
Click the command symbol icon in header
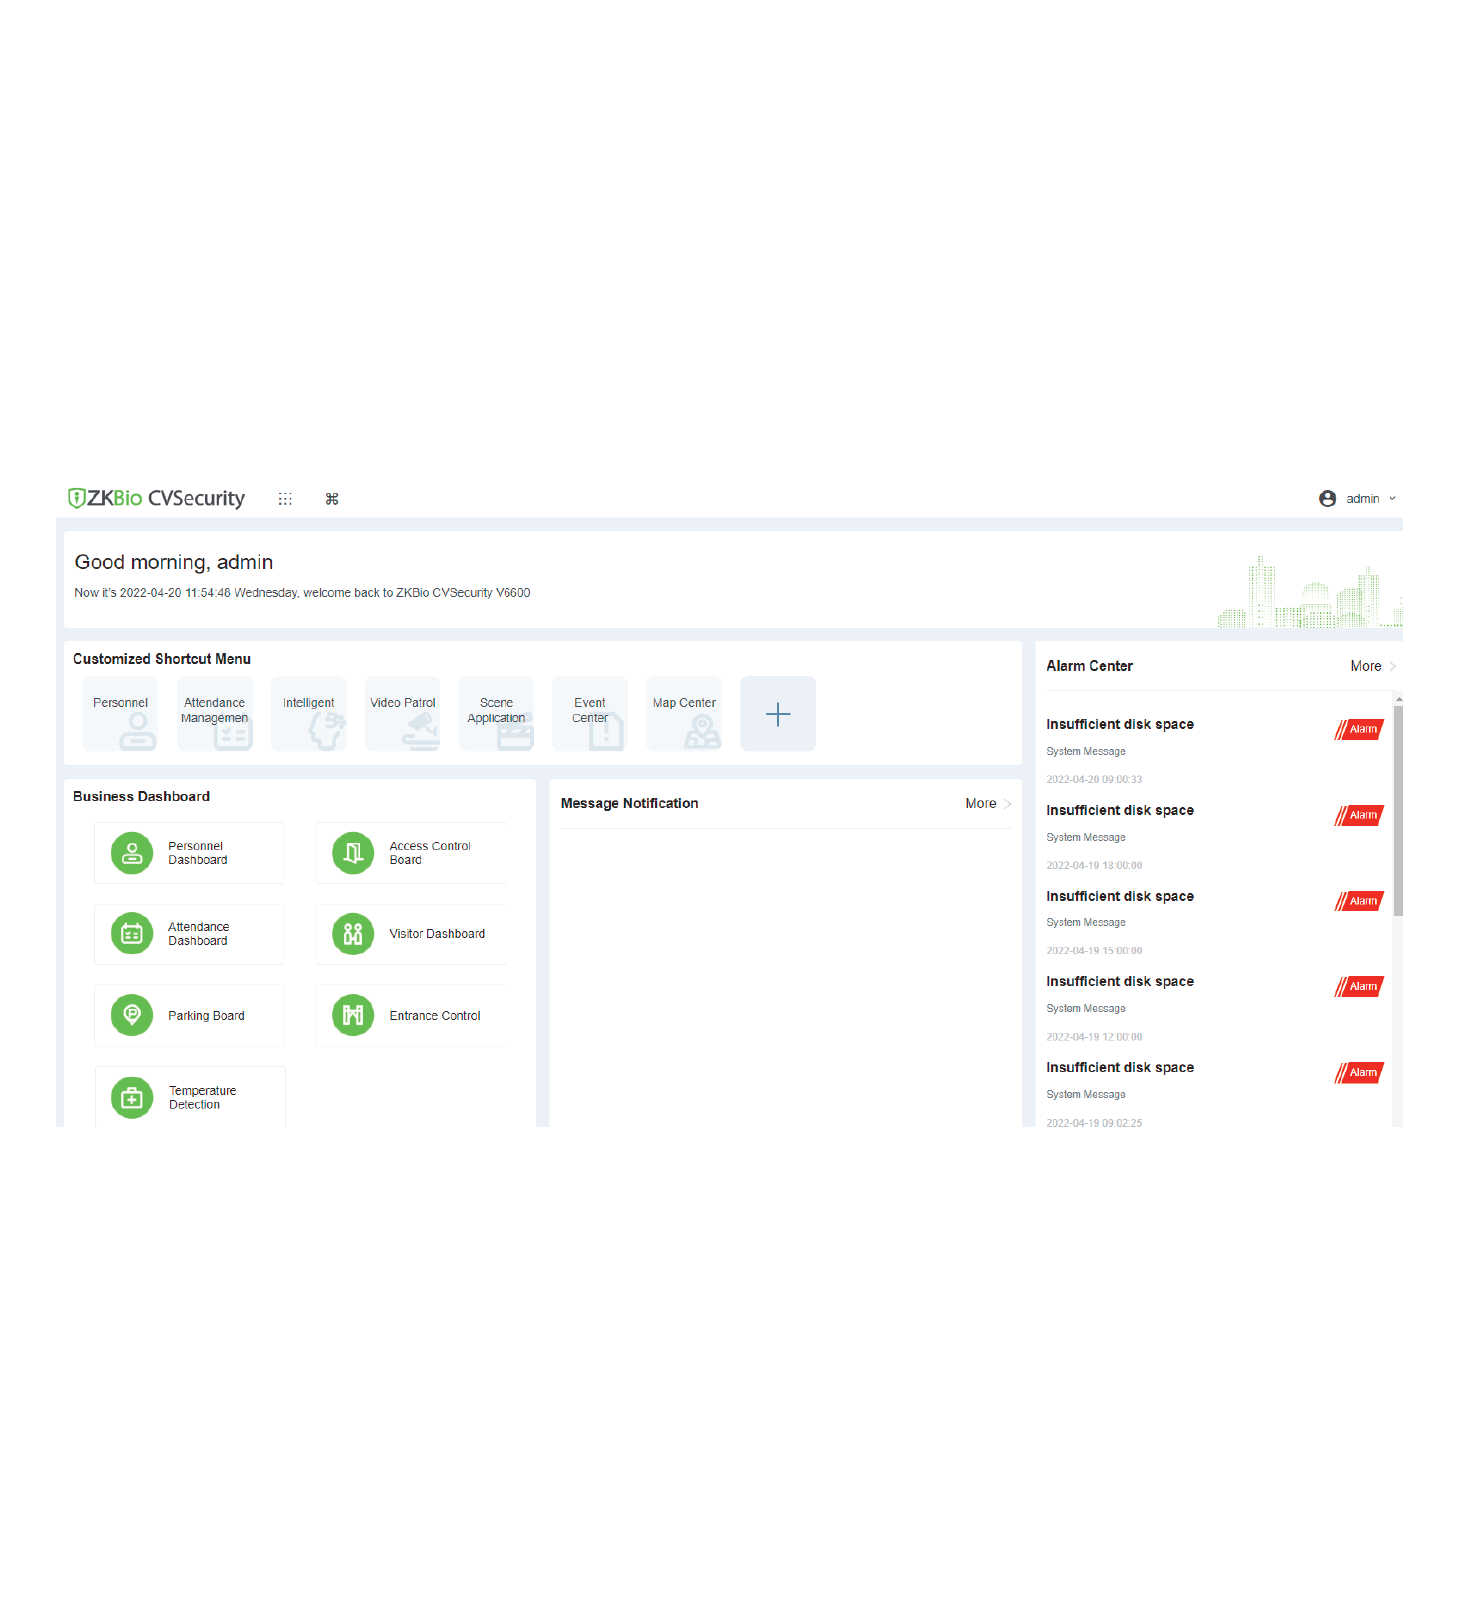[x=332, y=499]
